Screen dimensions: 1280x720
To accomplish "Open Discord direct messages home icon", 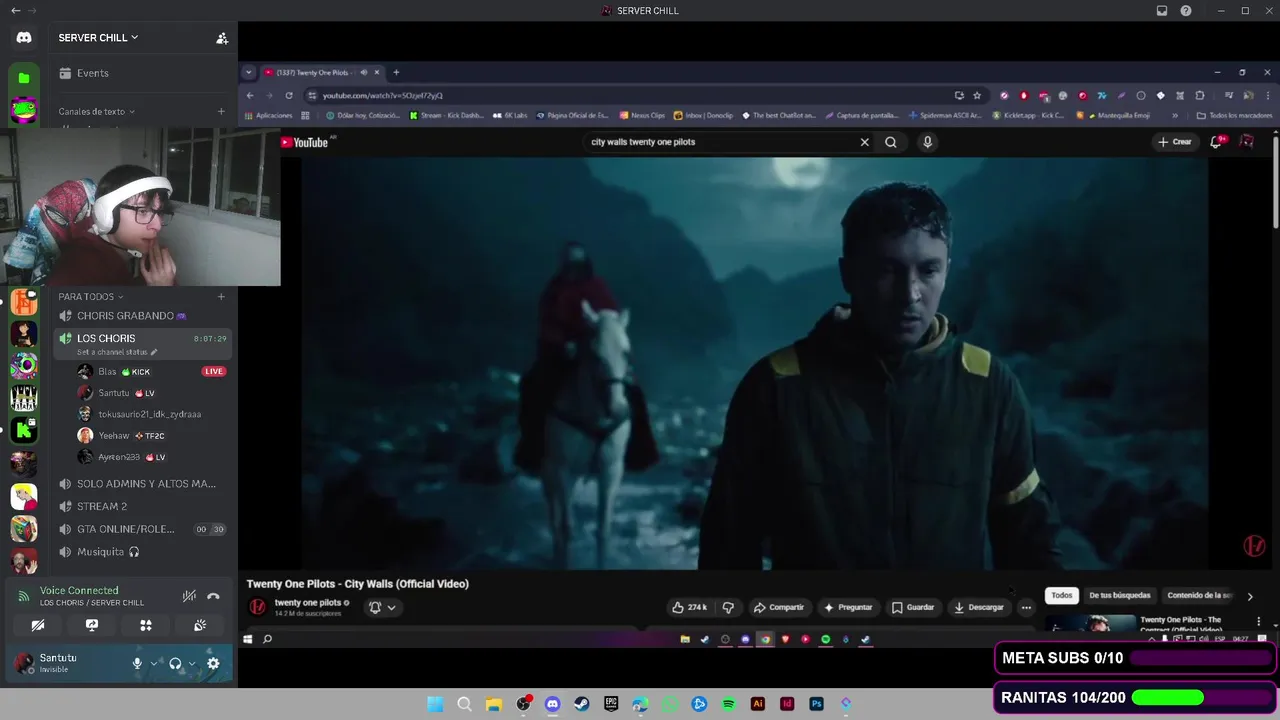I will point(24,38).
